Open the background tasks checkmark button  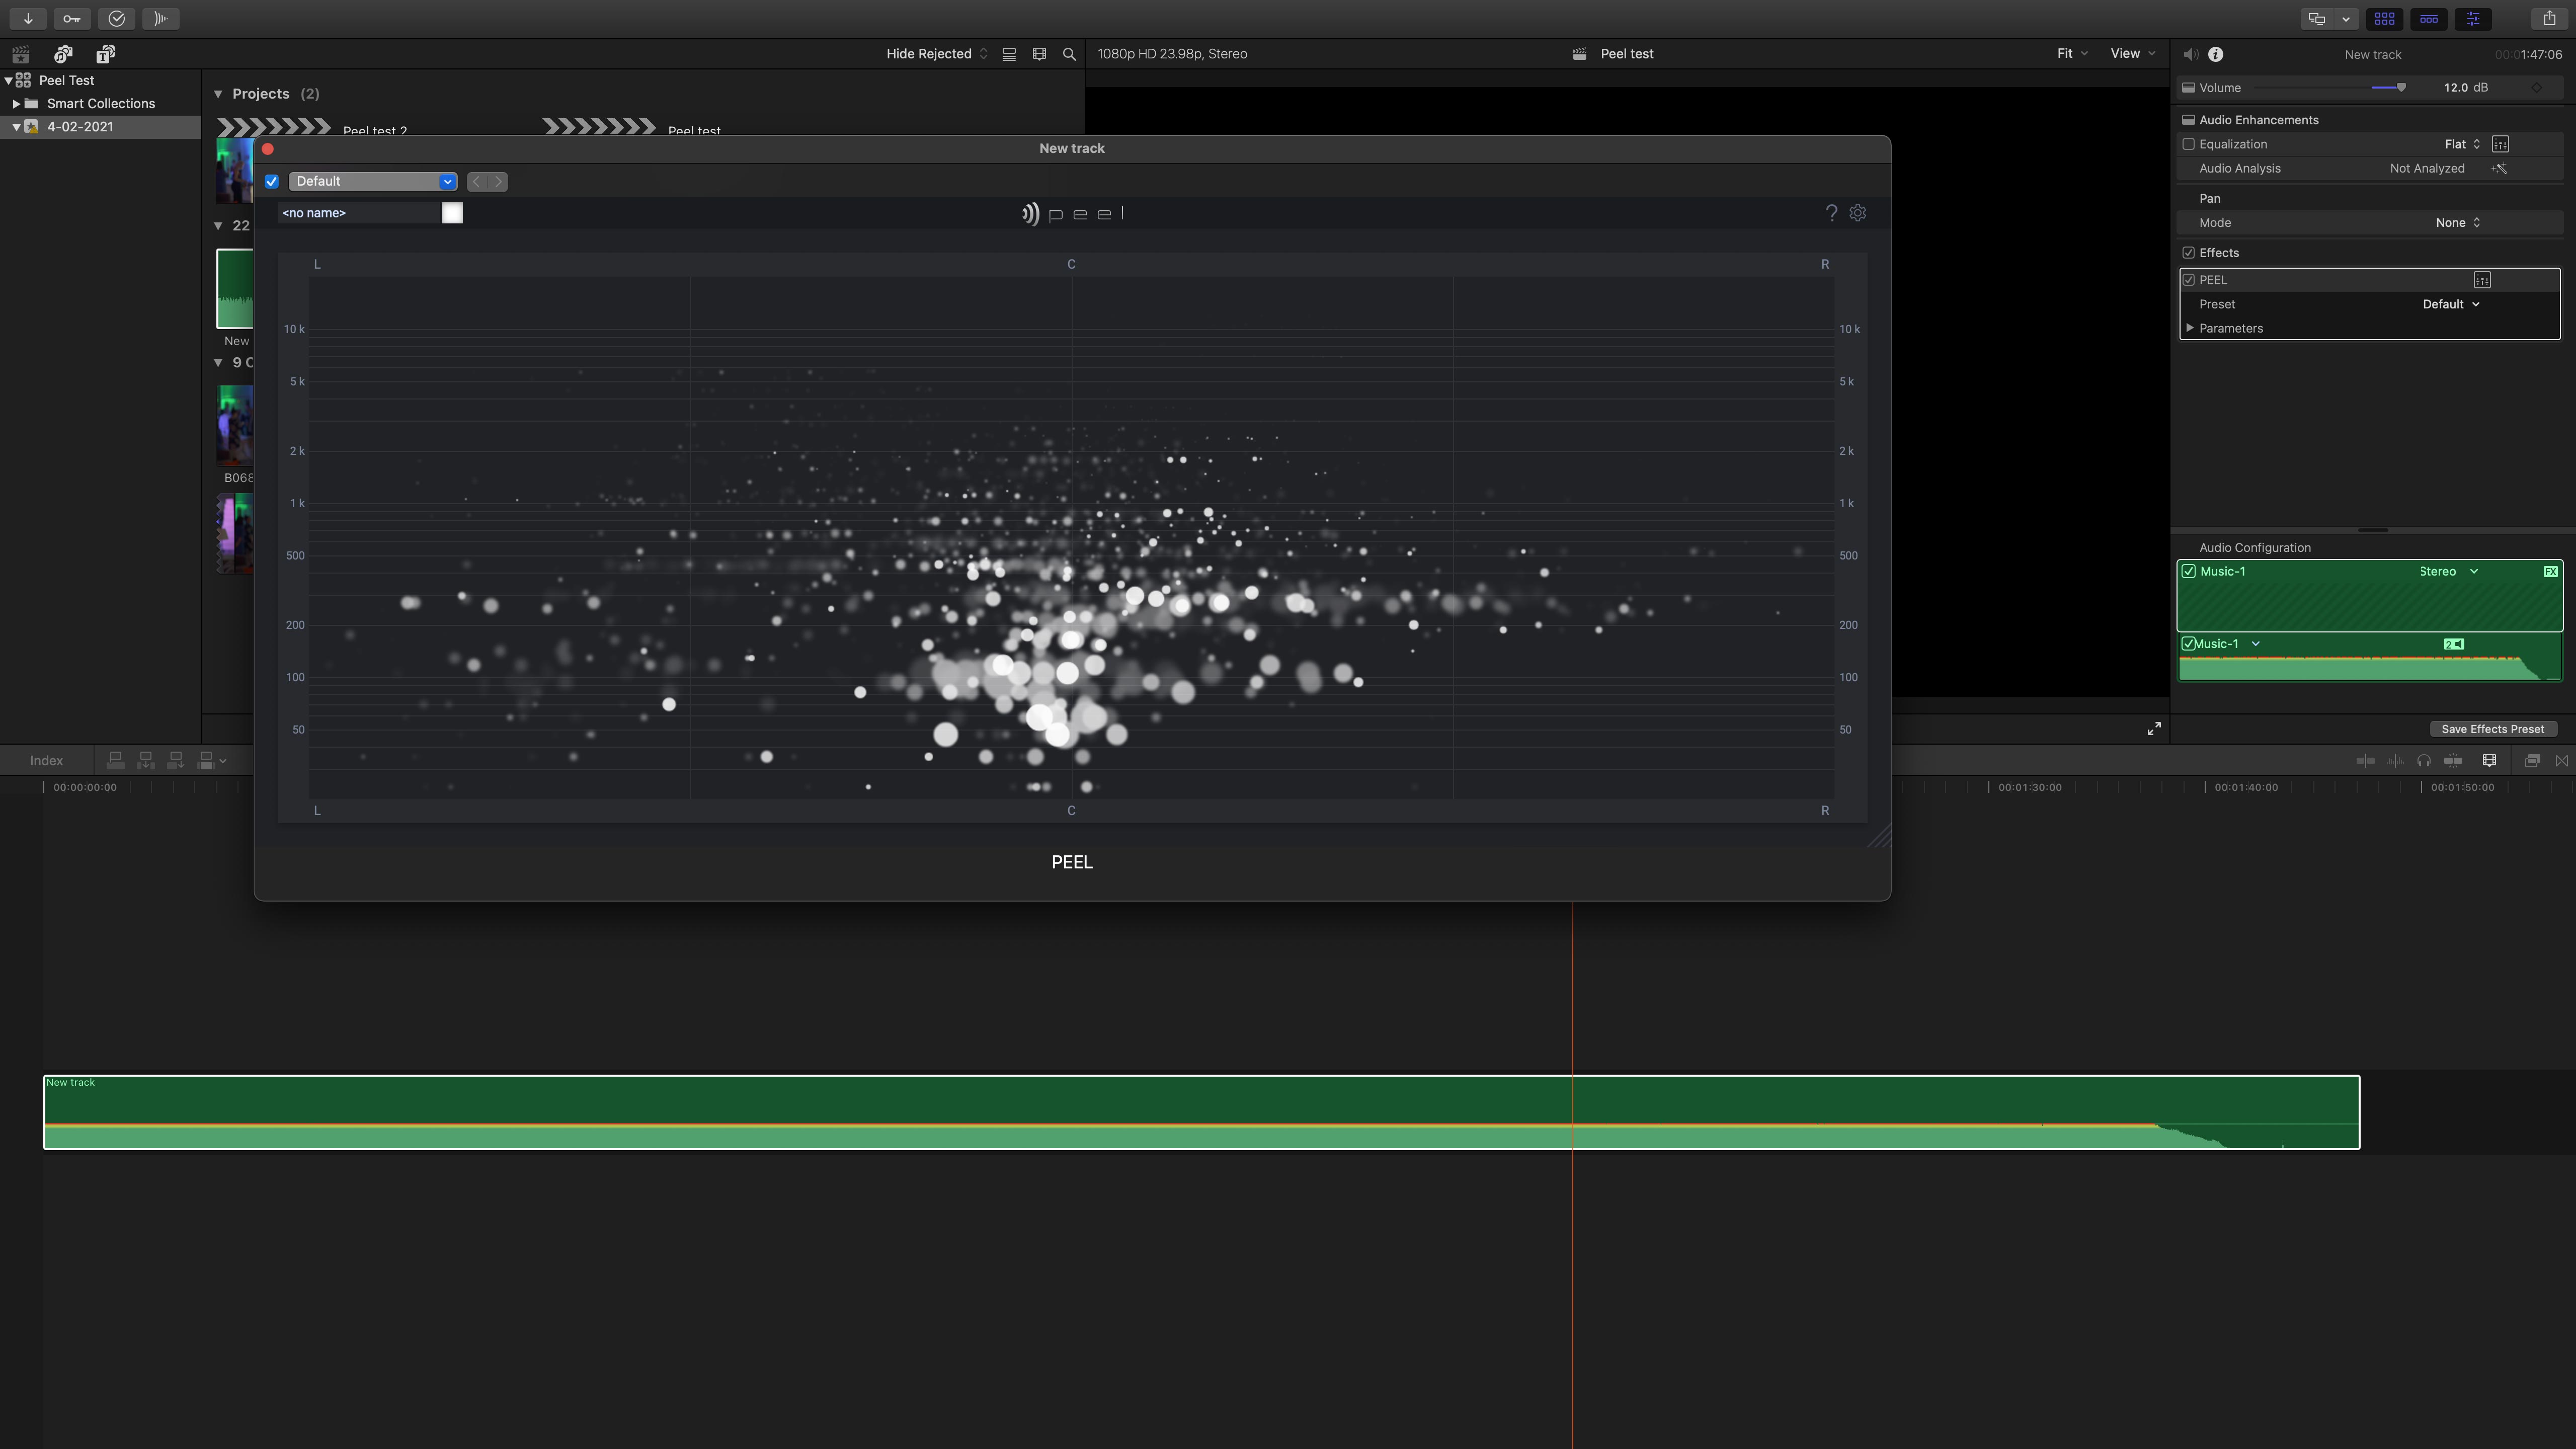(x=116, y=18)
